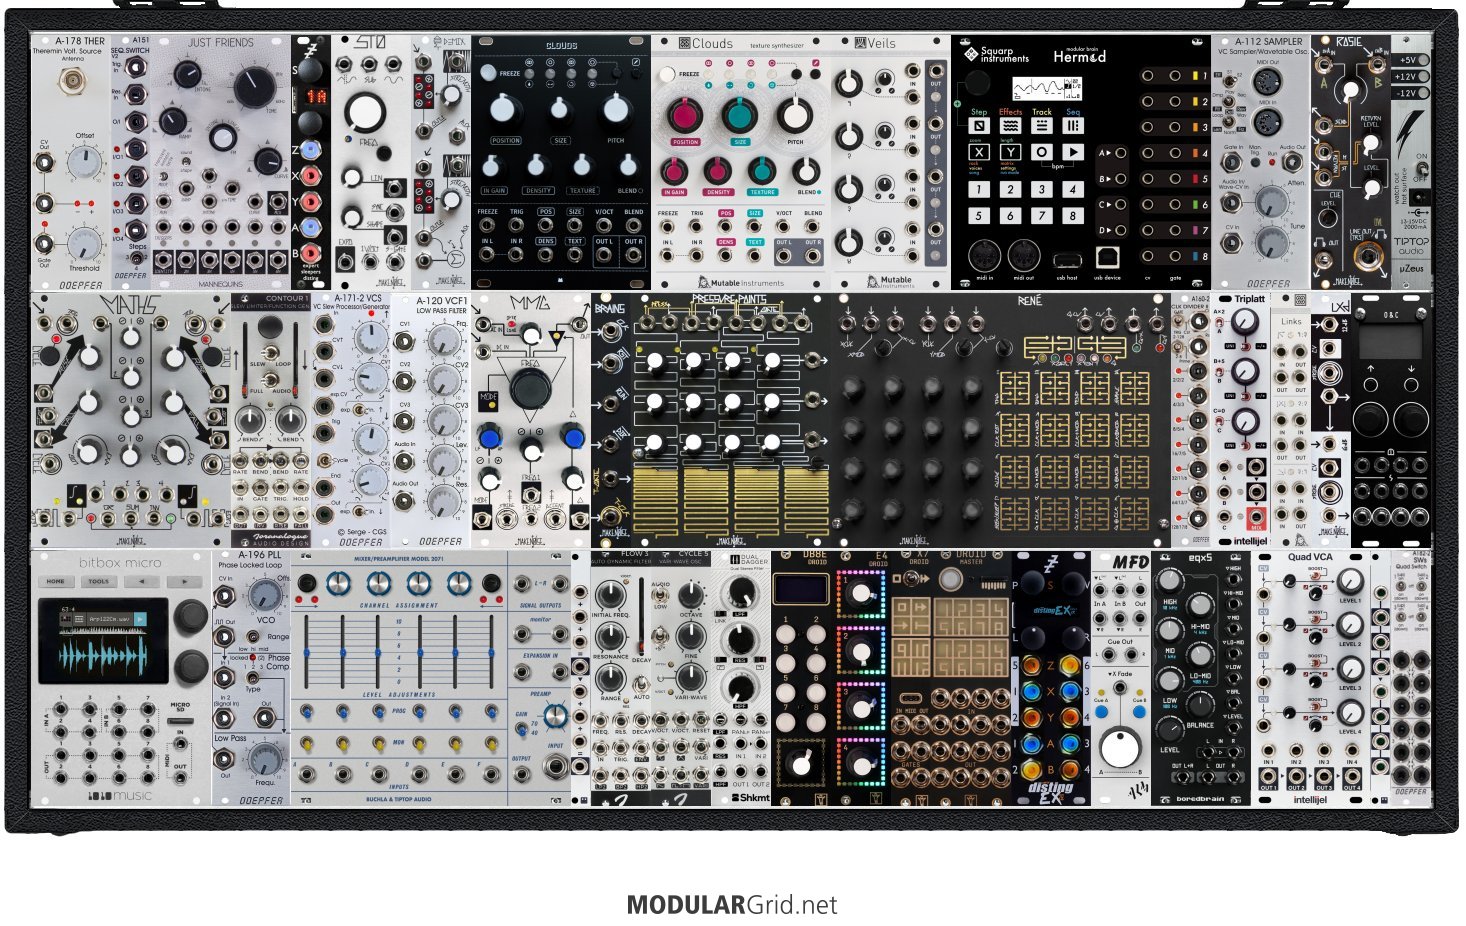1466x926 pixels.
Task: Click the Effects wave icon button on Hermod
Action: point(1010,126)
